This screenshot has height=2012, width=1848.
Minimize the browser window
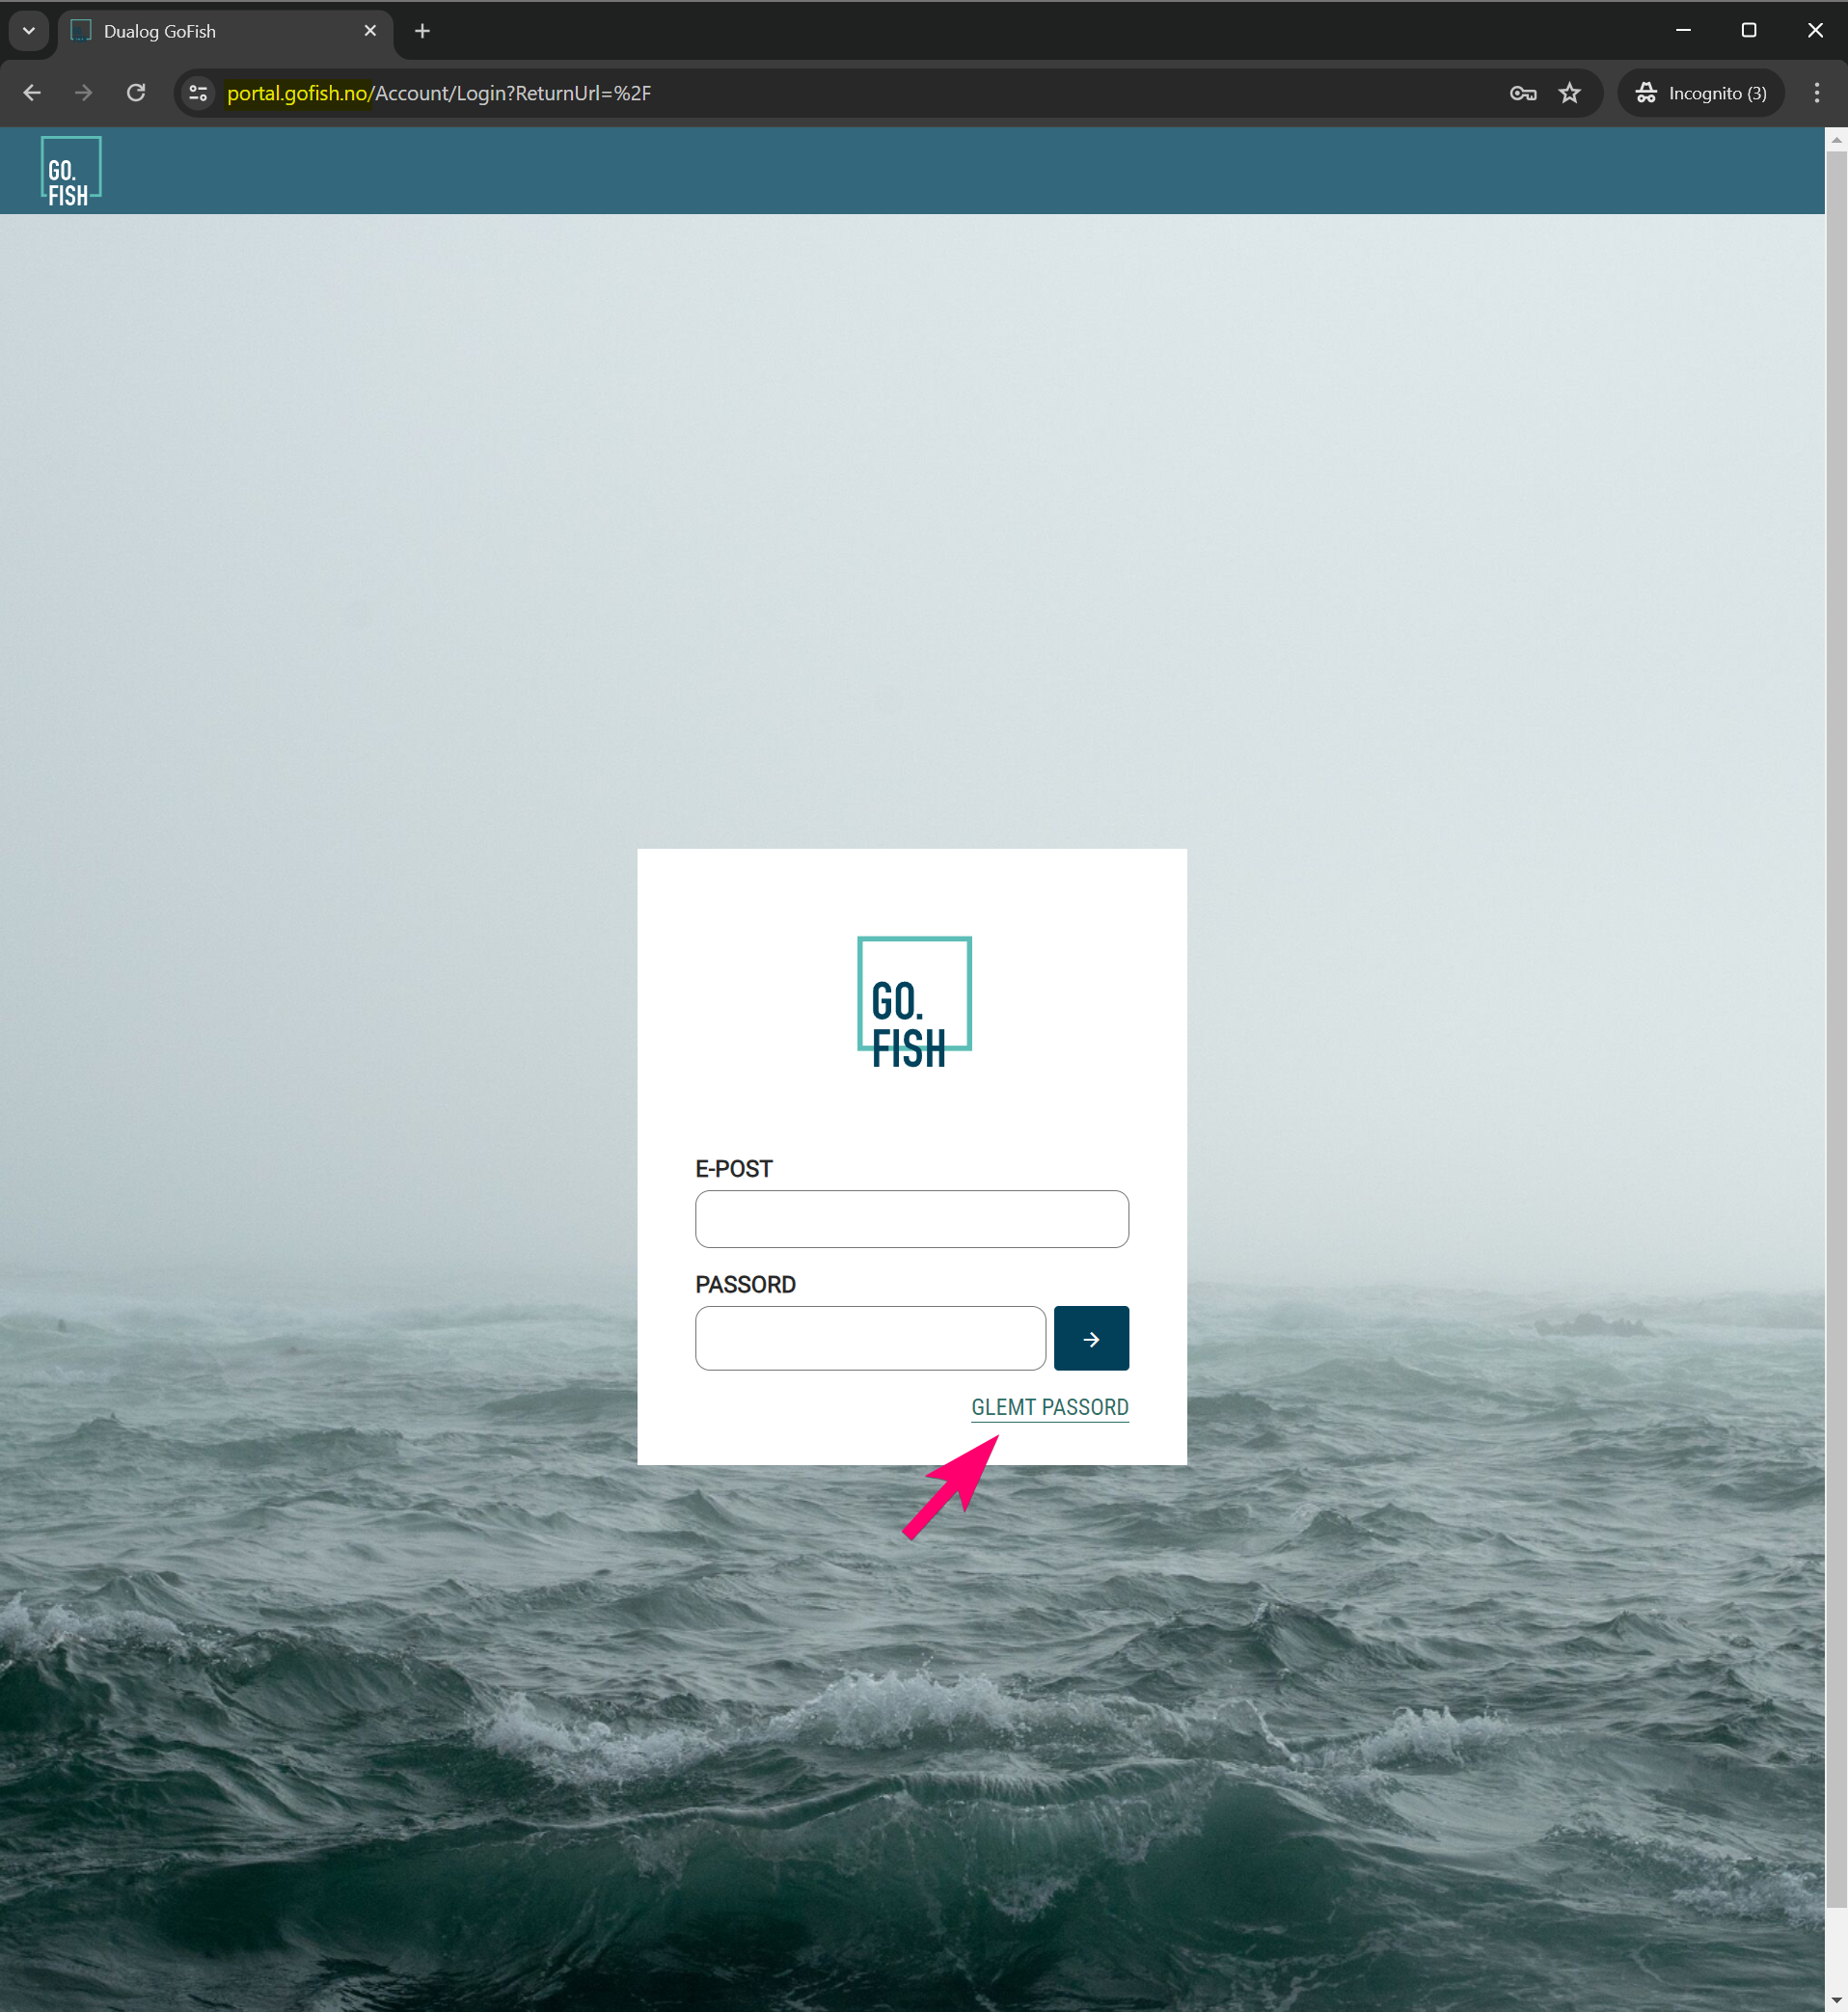tap(1683, 31)
